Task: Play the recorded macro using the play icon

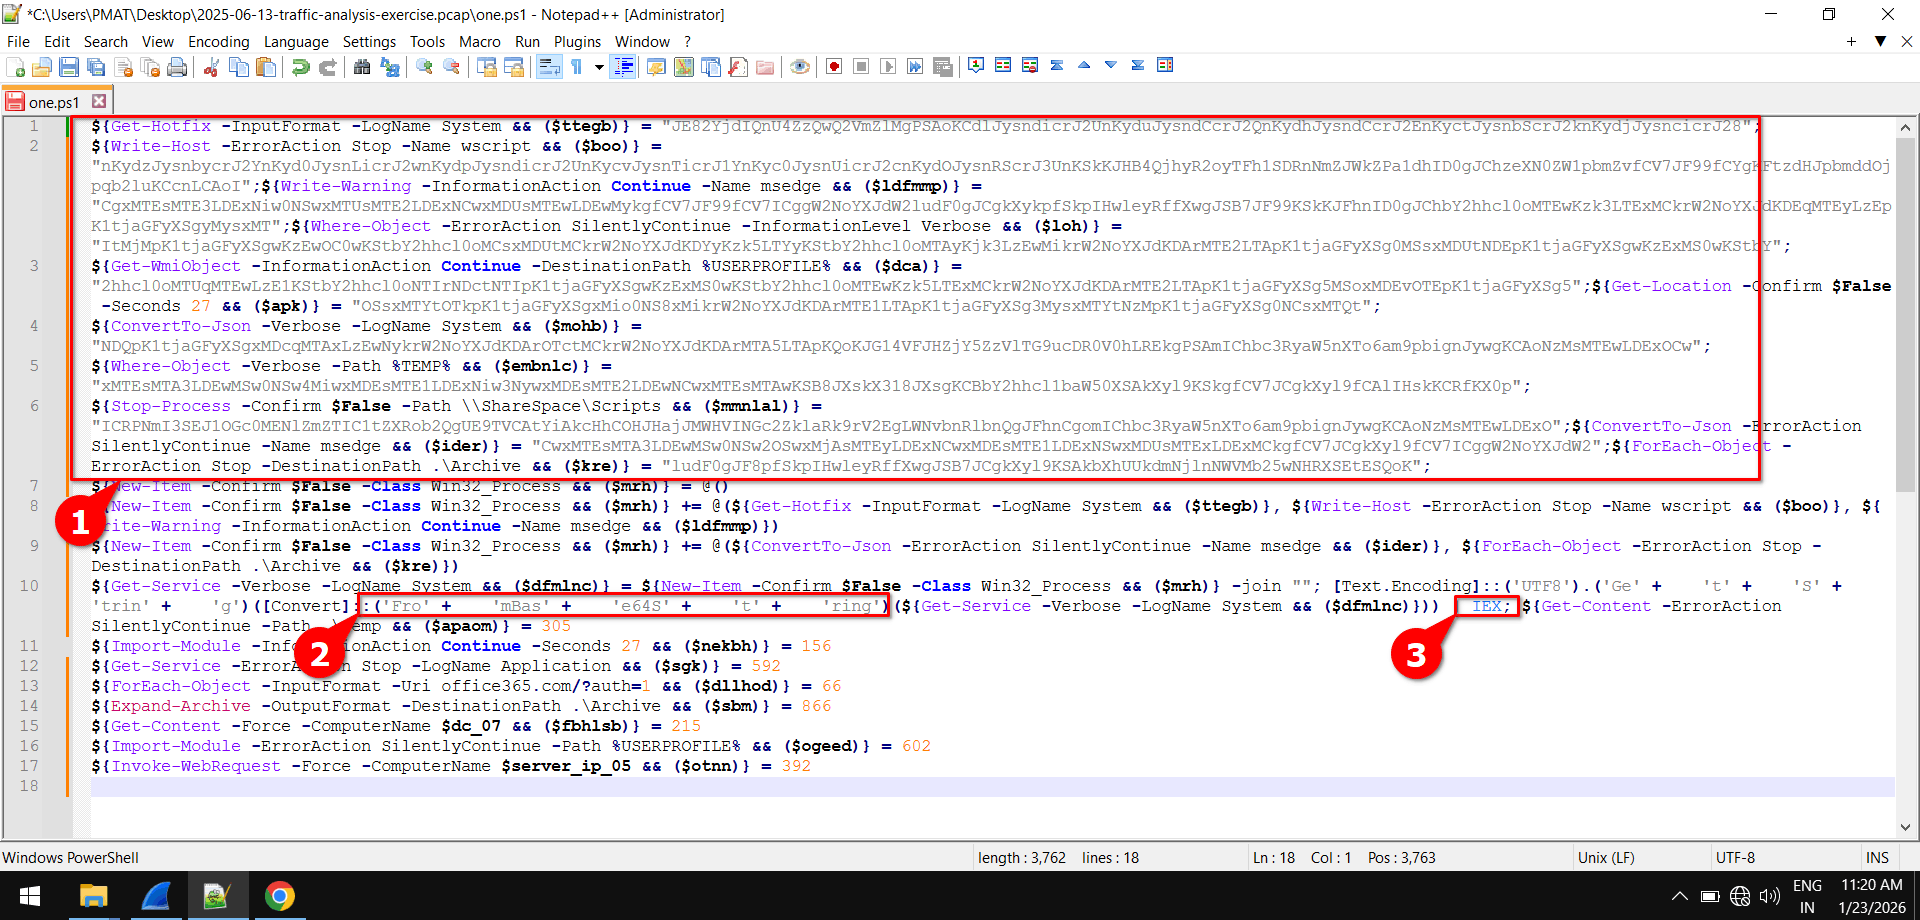Action: pyautogui.click(x=888, y=66)
